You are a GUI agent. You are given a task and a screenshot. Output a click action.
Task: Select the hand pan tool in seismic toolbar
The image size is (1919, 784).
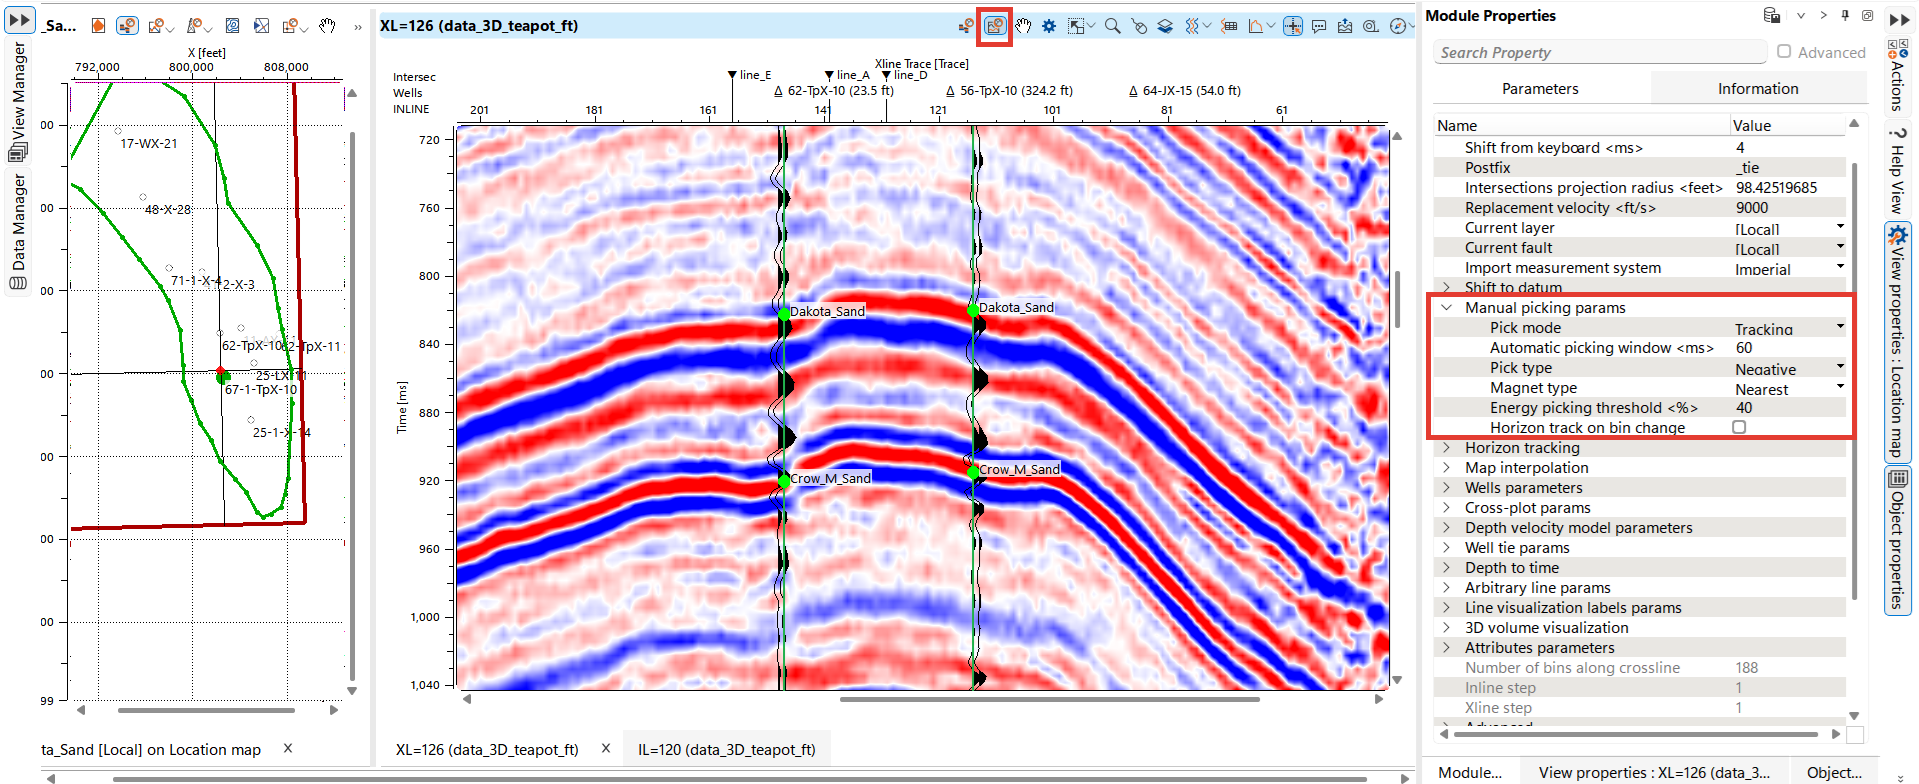pos(1022,26)
